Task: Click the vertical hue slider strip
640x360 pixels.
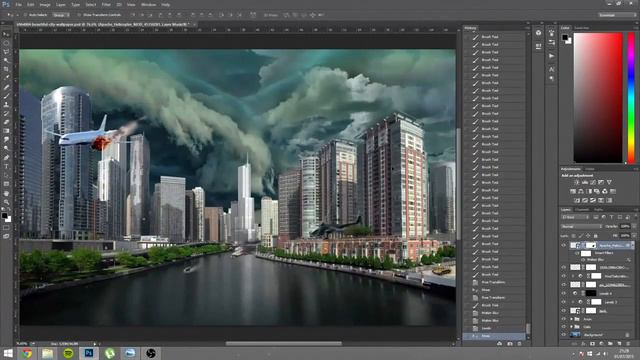Action: pos(631,98)
